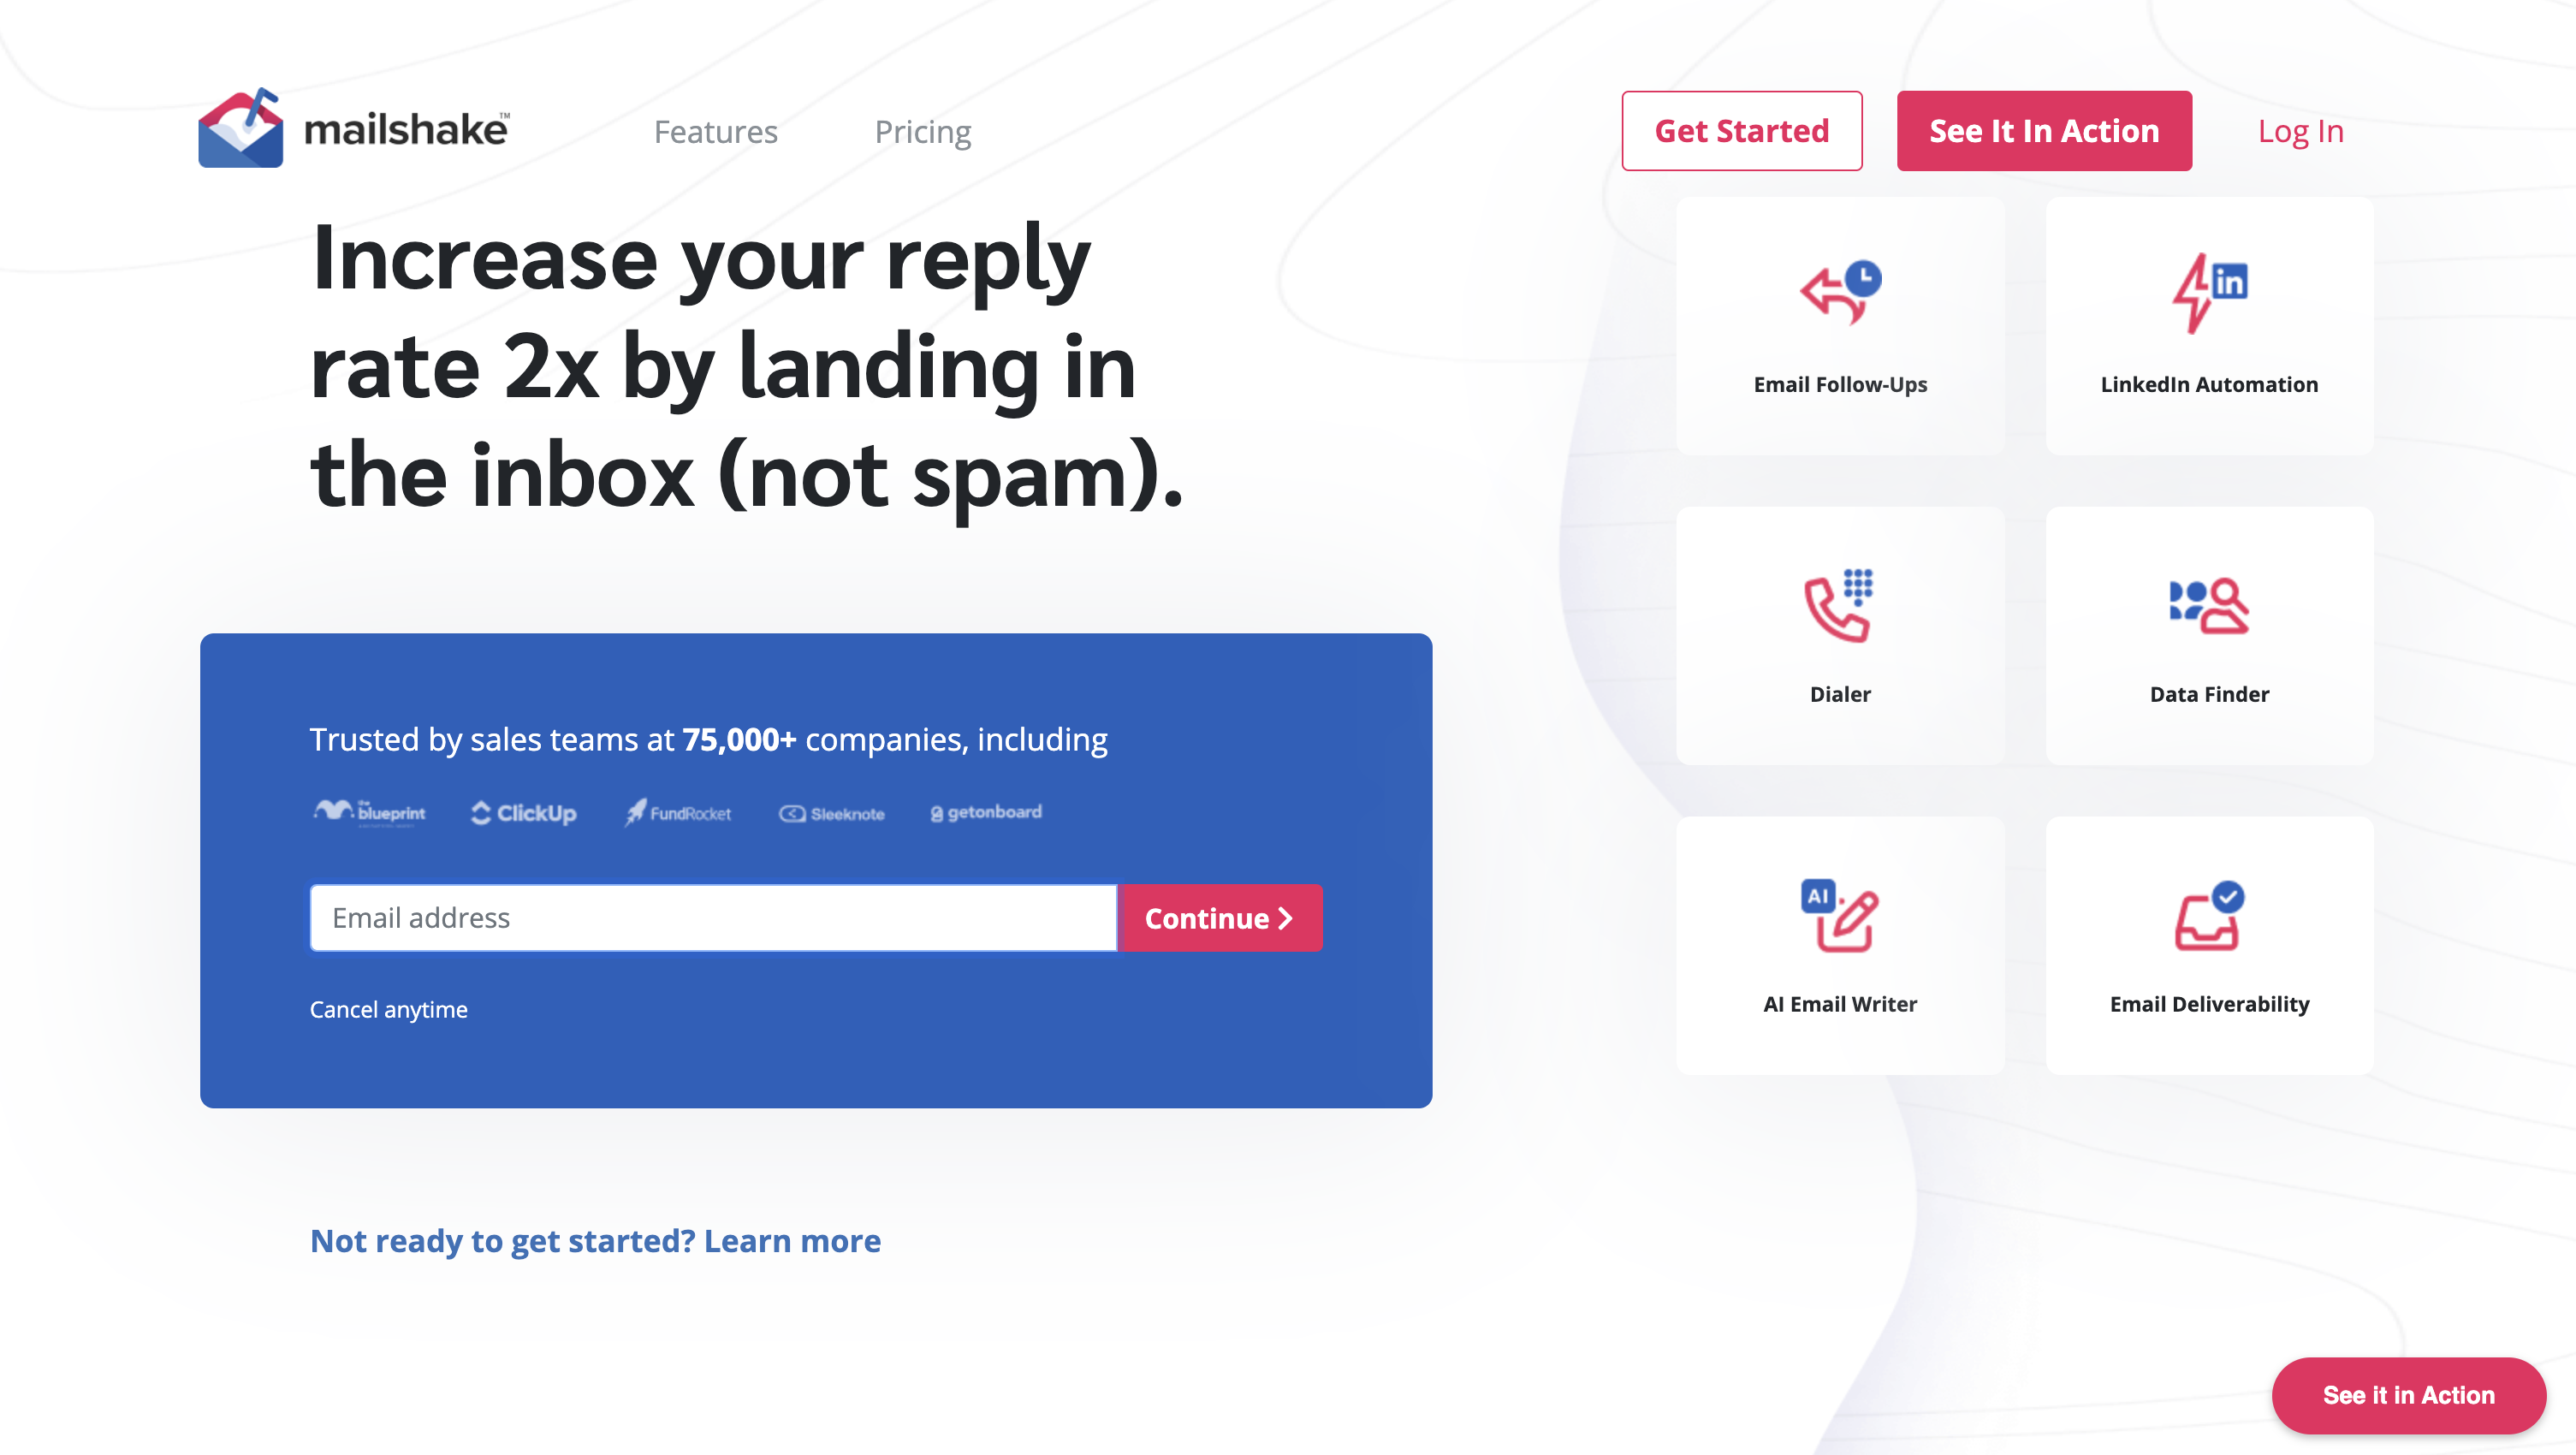Open the Pricing menu
Screen dimensions: 2576x1455
(x=922, y=129)
